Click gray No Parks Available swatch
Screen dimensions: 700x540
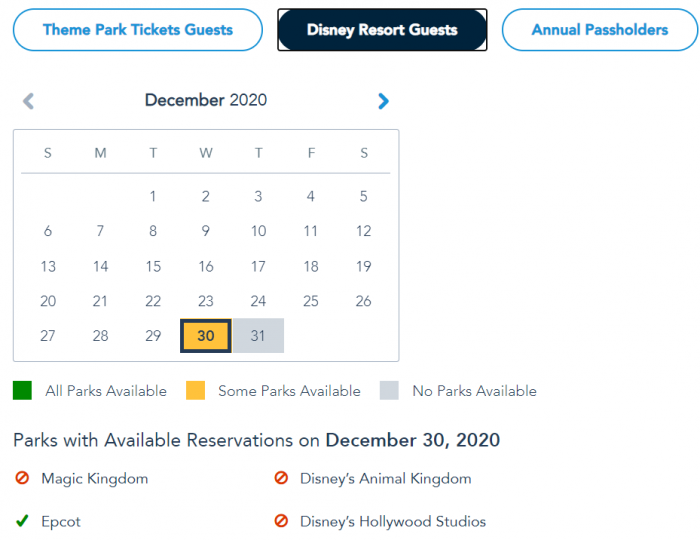click(389, 391)
